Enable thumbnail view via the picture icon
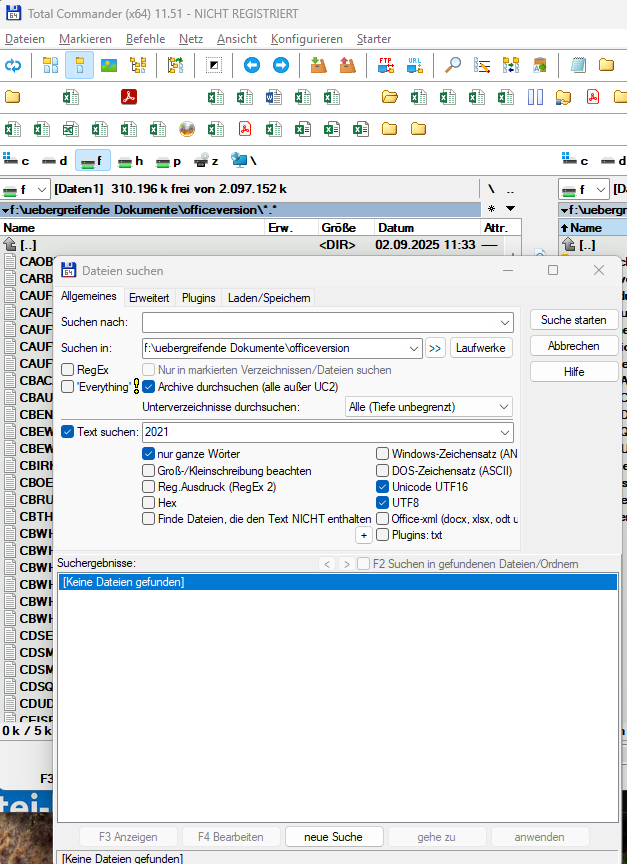Screen dimensions: 627x864 coord(109,66)
